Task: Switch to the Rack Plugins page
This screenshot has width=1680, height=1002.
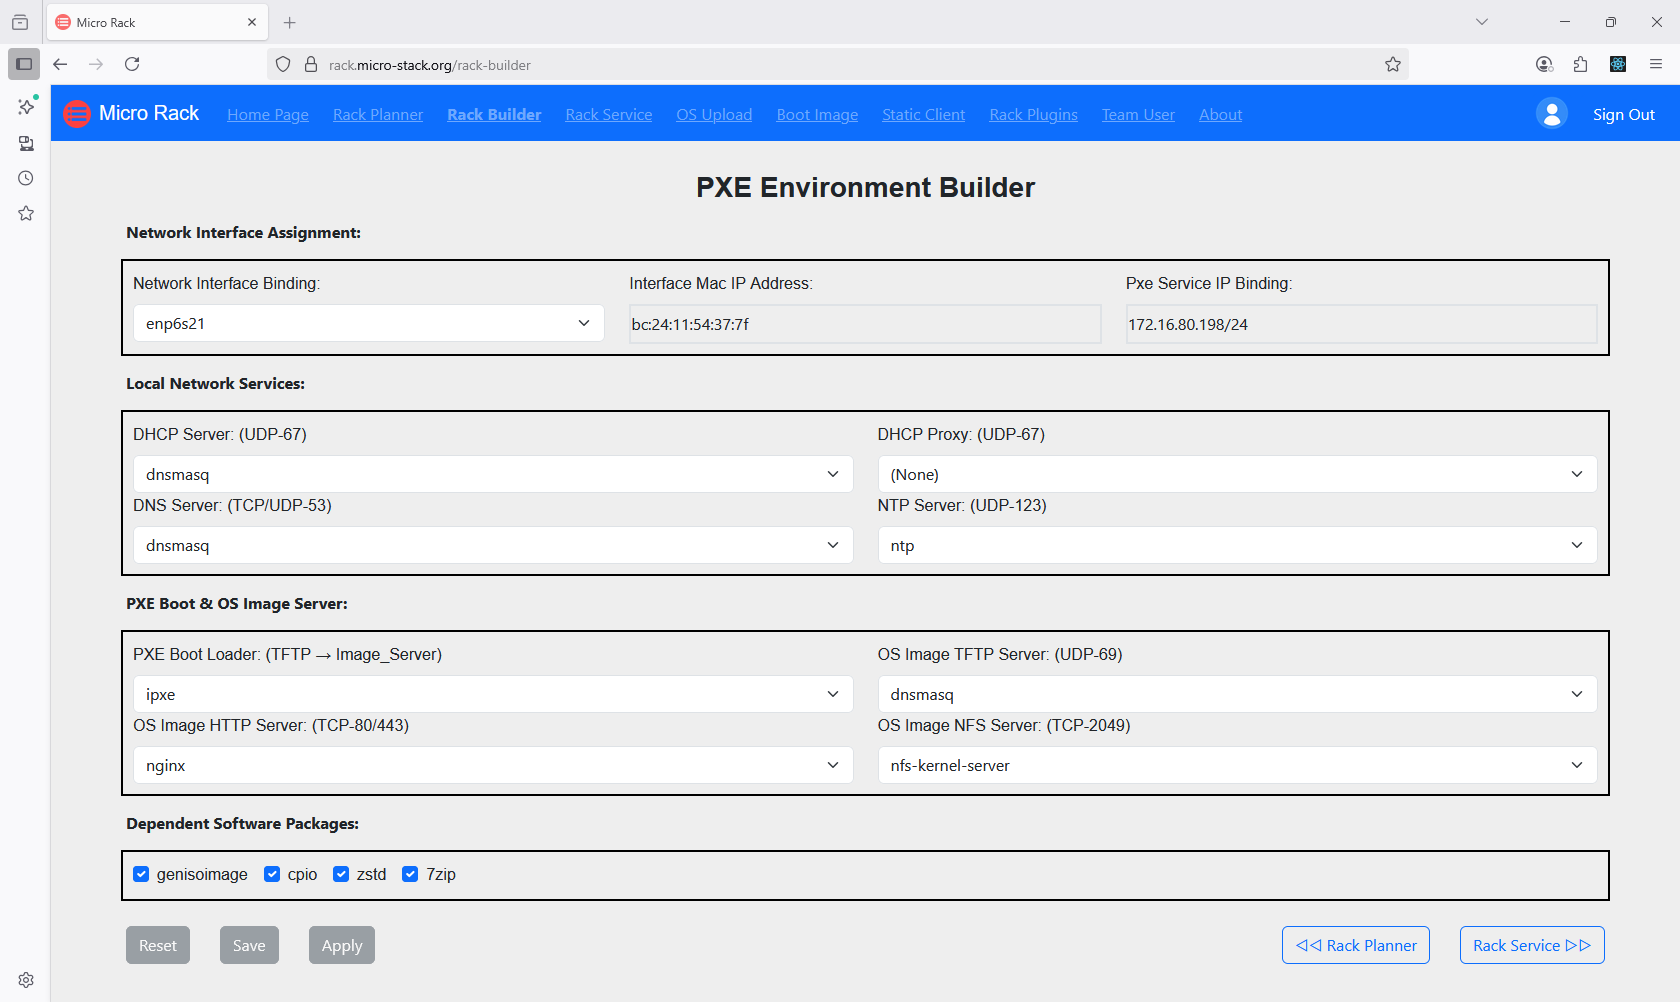Action: click(1033, 114)
